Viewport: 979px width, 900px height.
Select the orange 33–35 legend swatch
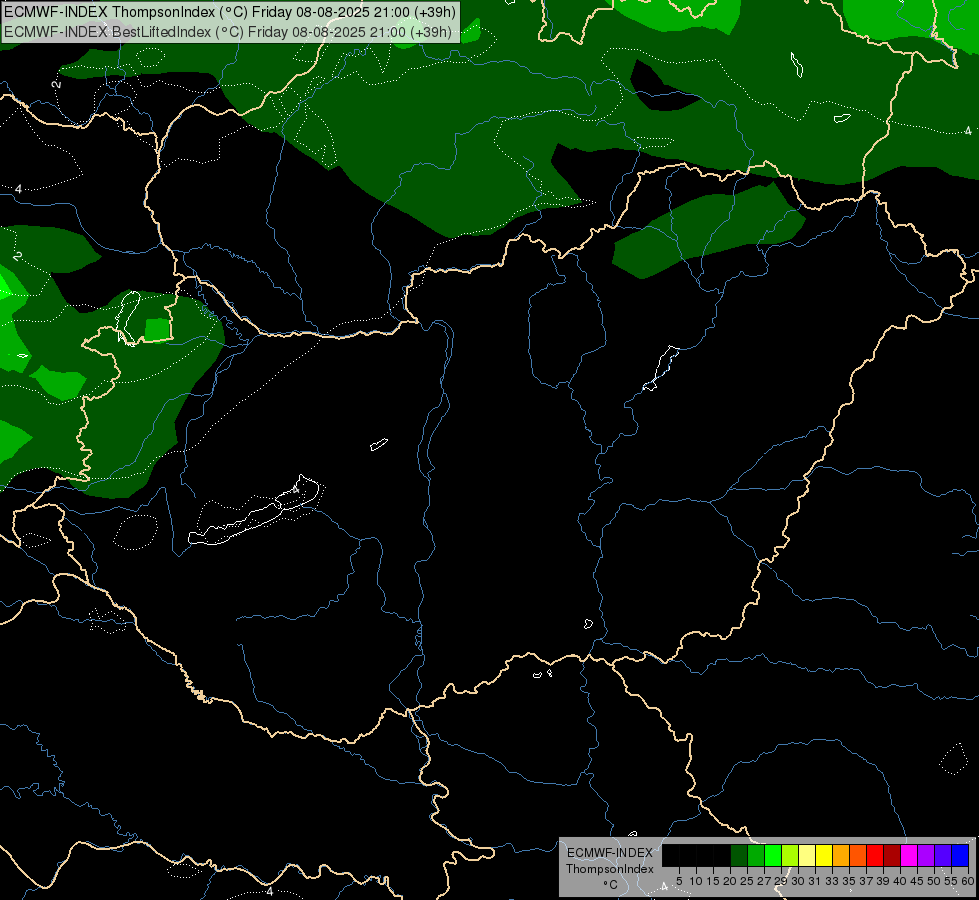[x=841, y=856]
